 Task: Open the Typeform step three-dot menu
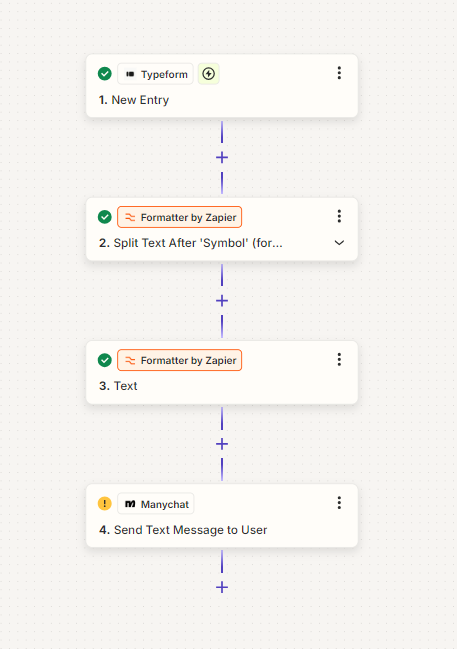(x=339, y=73)
